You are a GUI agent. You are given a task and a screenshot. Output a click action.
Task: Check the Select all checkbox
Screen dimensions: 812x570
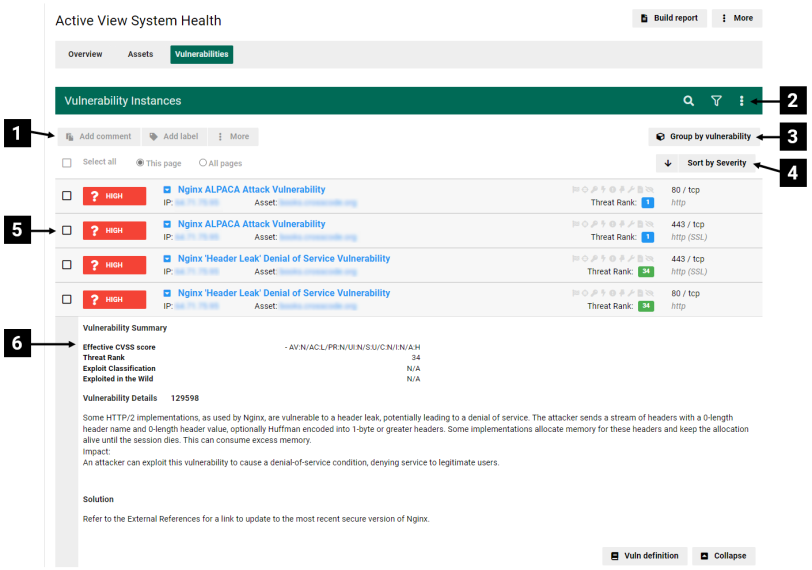[x=67, y=163]
